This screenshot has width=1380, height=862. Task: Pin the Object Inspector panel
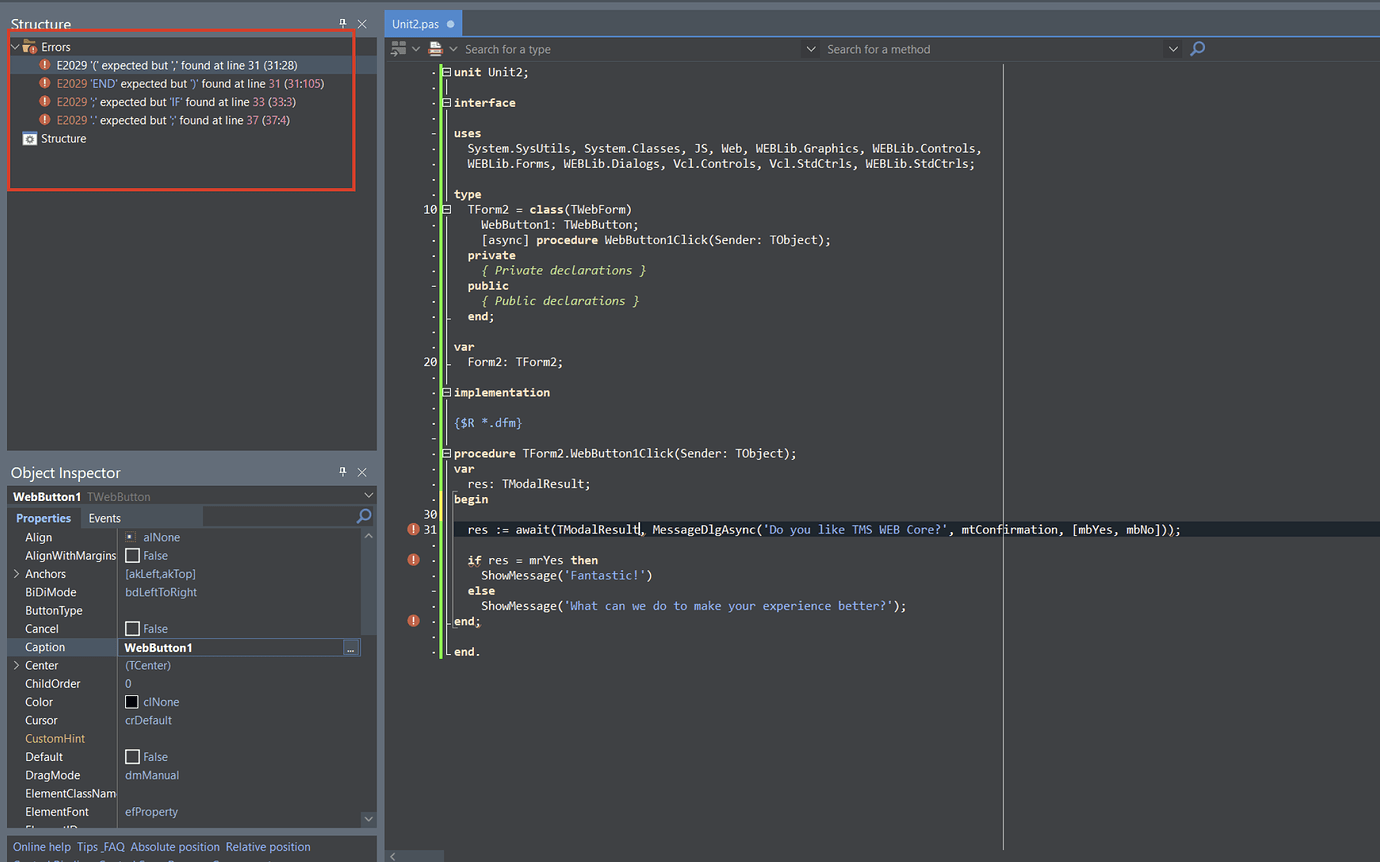342,471
